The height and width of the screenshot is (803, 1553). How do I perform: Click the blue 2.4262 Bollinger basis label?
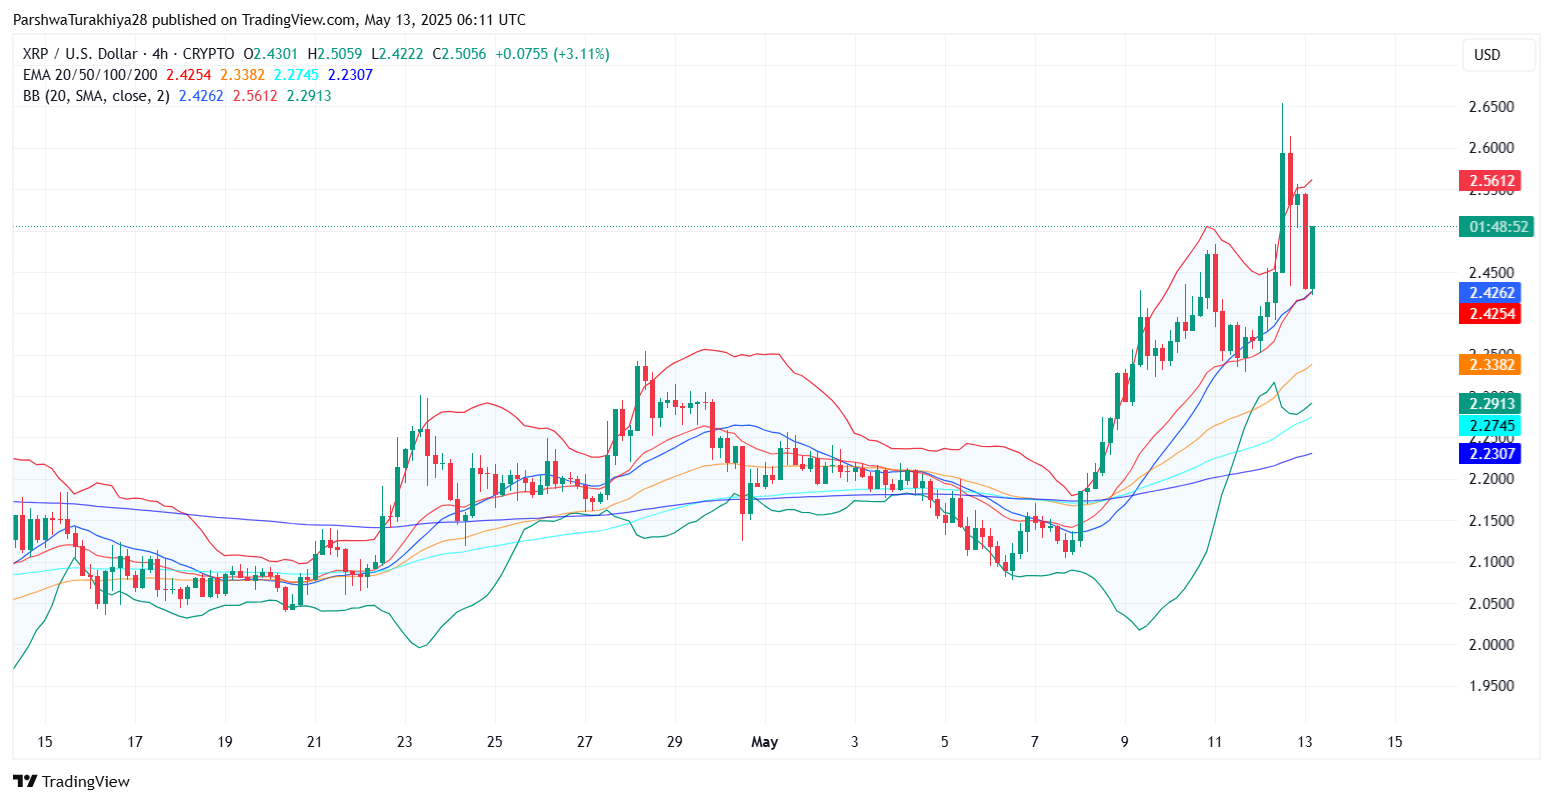click(1490, 292)
